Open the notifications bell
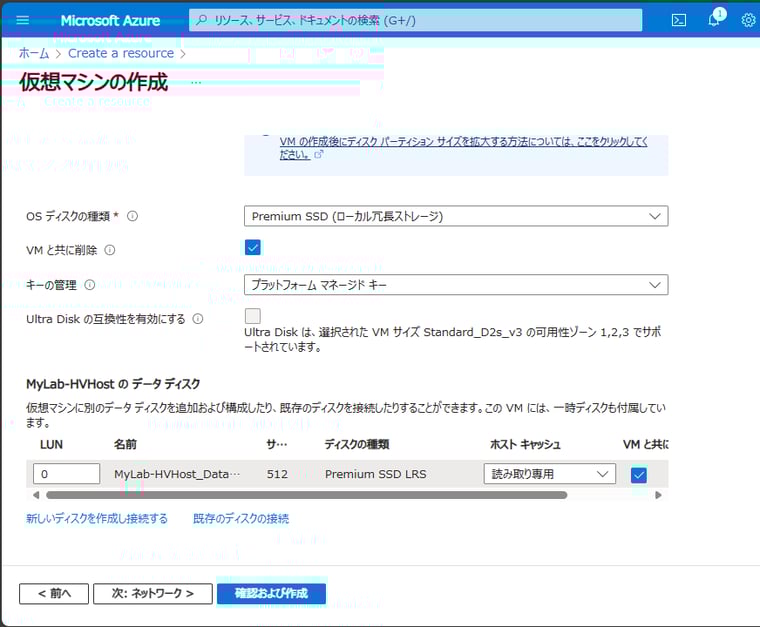 point(714,19)
